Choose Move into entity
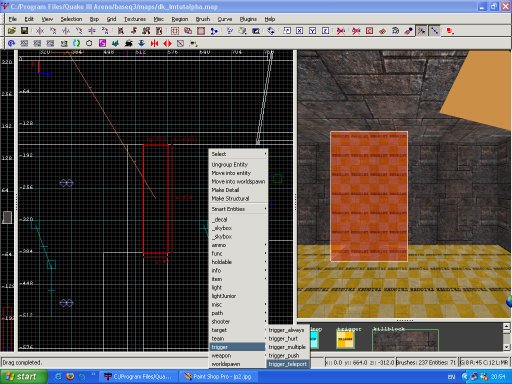 click(x=238, y=173)
